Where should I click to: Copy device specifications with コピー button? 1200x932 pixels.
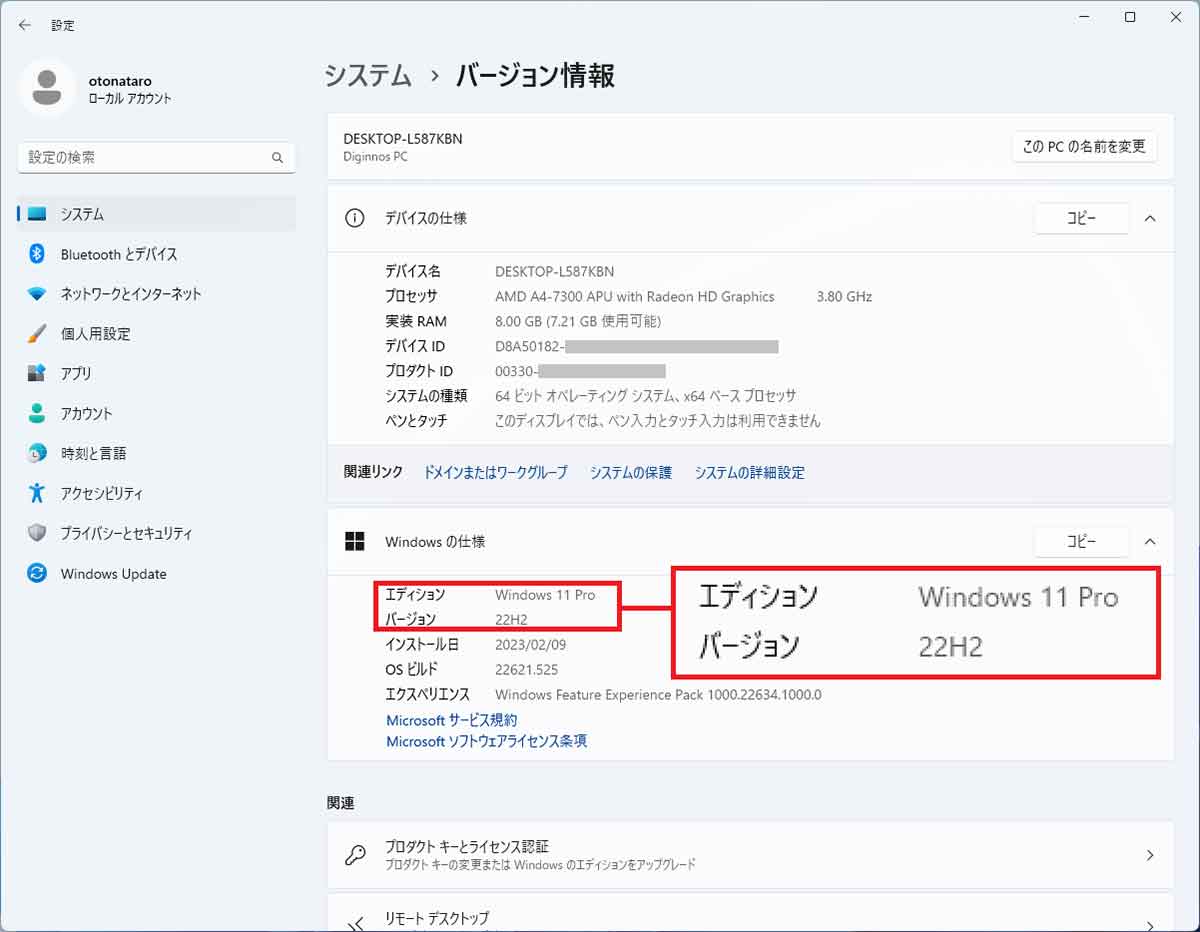pos(1082,218)
